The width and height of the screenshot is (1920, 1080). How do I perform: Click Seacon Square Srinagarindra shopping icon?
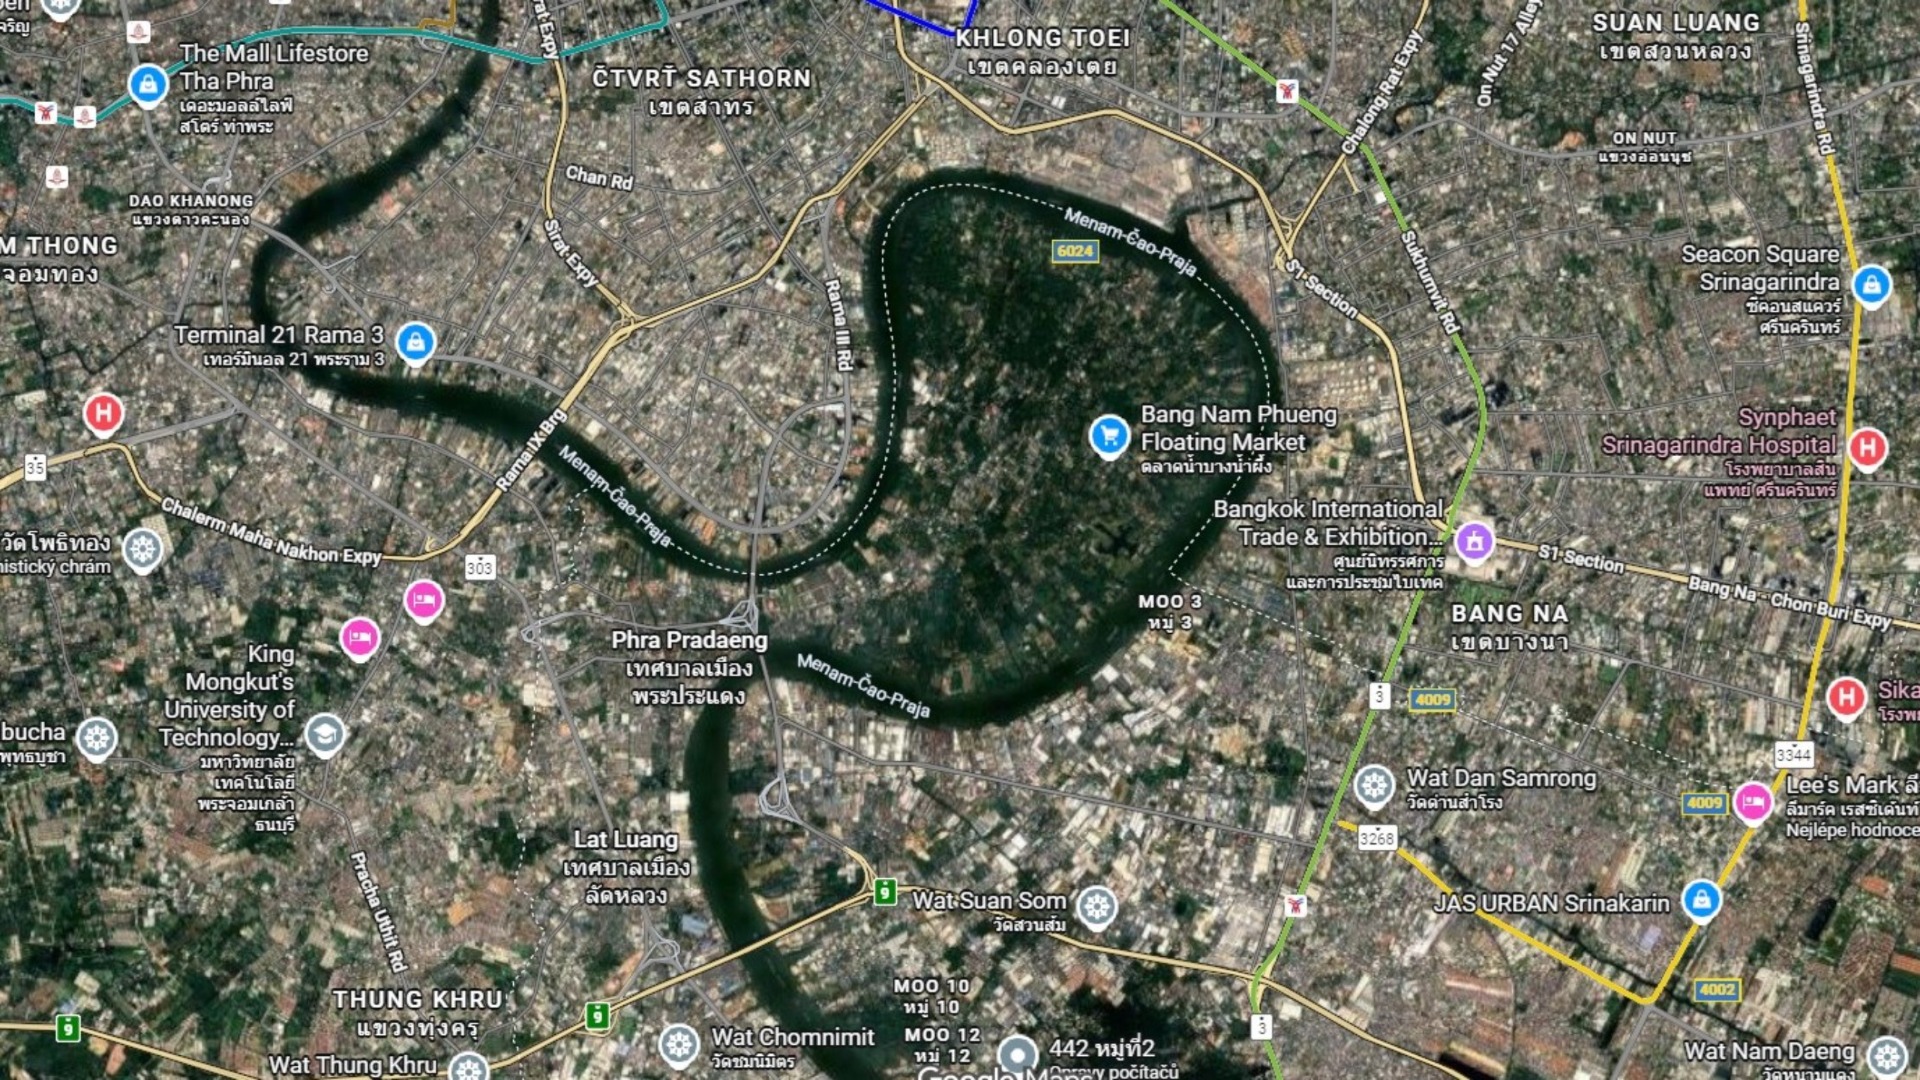1871,286
